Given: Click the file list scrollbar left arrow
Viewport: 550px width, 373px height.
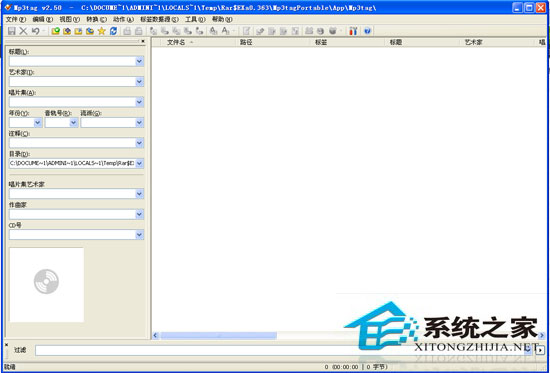Looking at the screenshot, I should click(x=156, y=335).
